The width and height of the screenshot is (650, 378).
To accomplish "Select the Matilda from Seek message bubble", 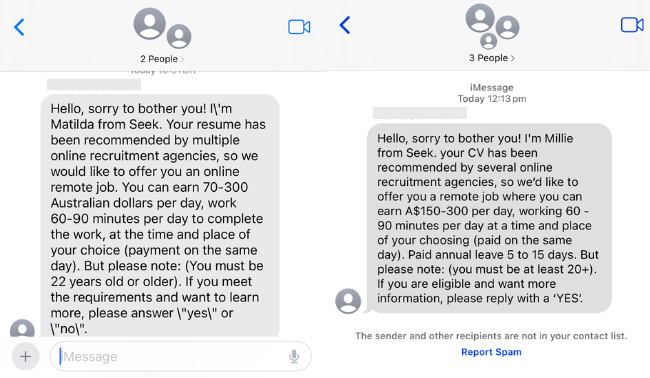I will tap(160, 216).
